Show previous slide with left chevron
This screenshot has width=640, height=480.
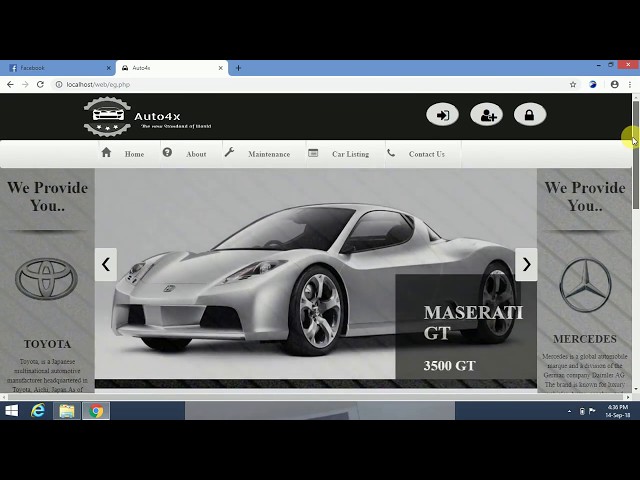click(106, 264)
